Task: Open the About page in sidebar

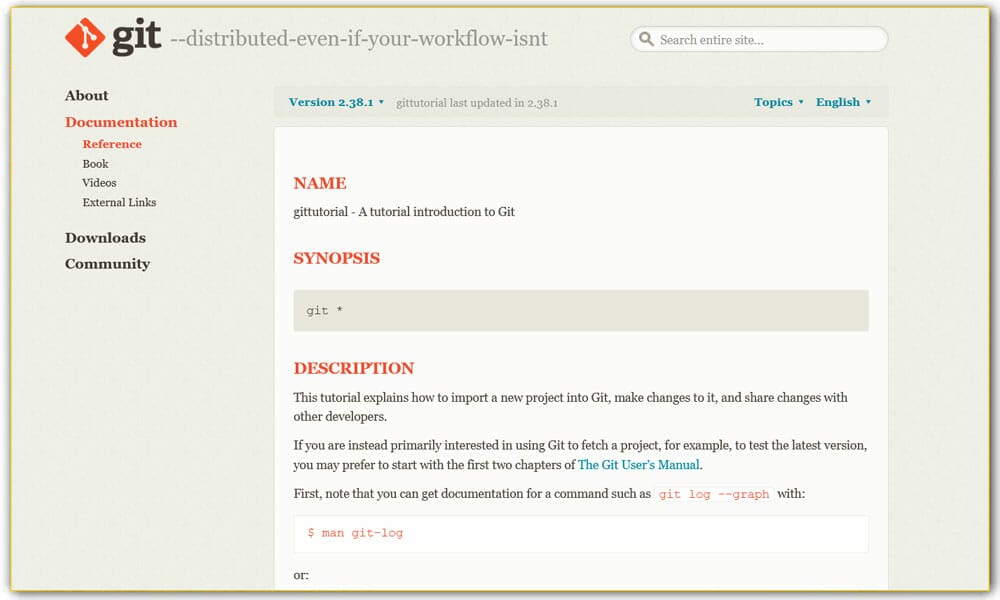Action: tap(87, 96)
